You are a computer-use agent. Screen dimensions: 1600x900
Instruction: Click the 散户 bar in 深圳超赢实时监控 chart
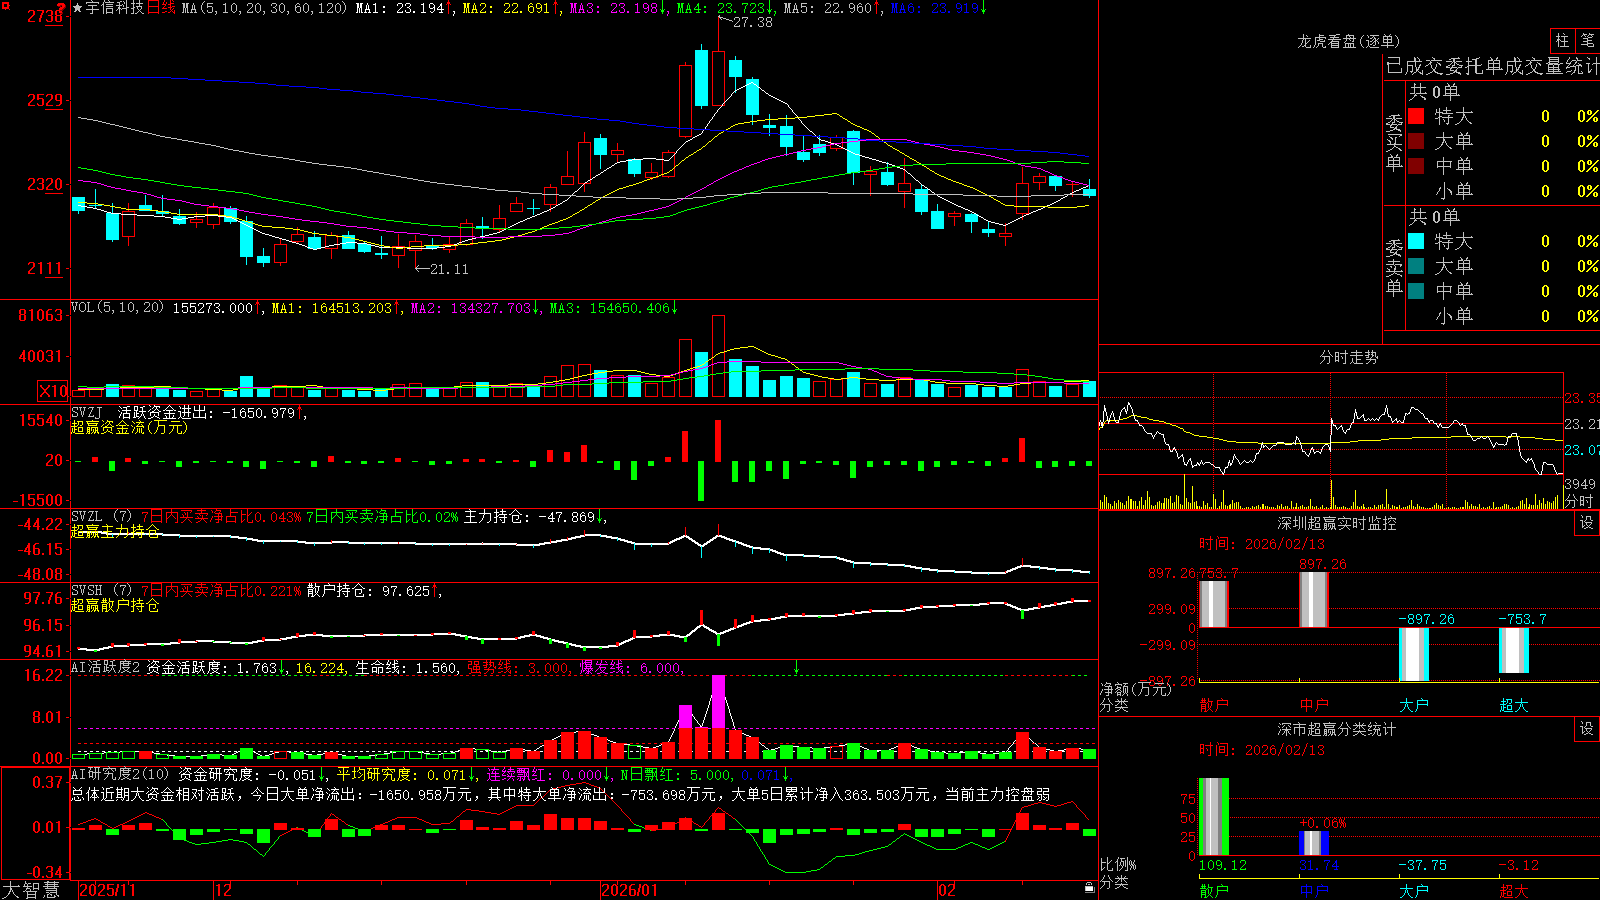1213,604
